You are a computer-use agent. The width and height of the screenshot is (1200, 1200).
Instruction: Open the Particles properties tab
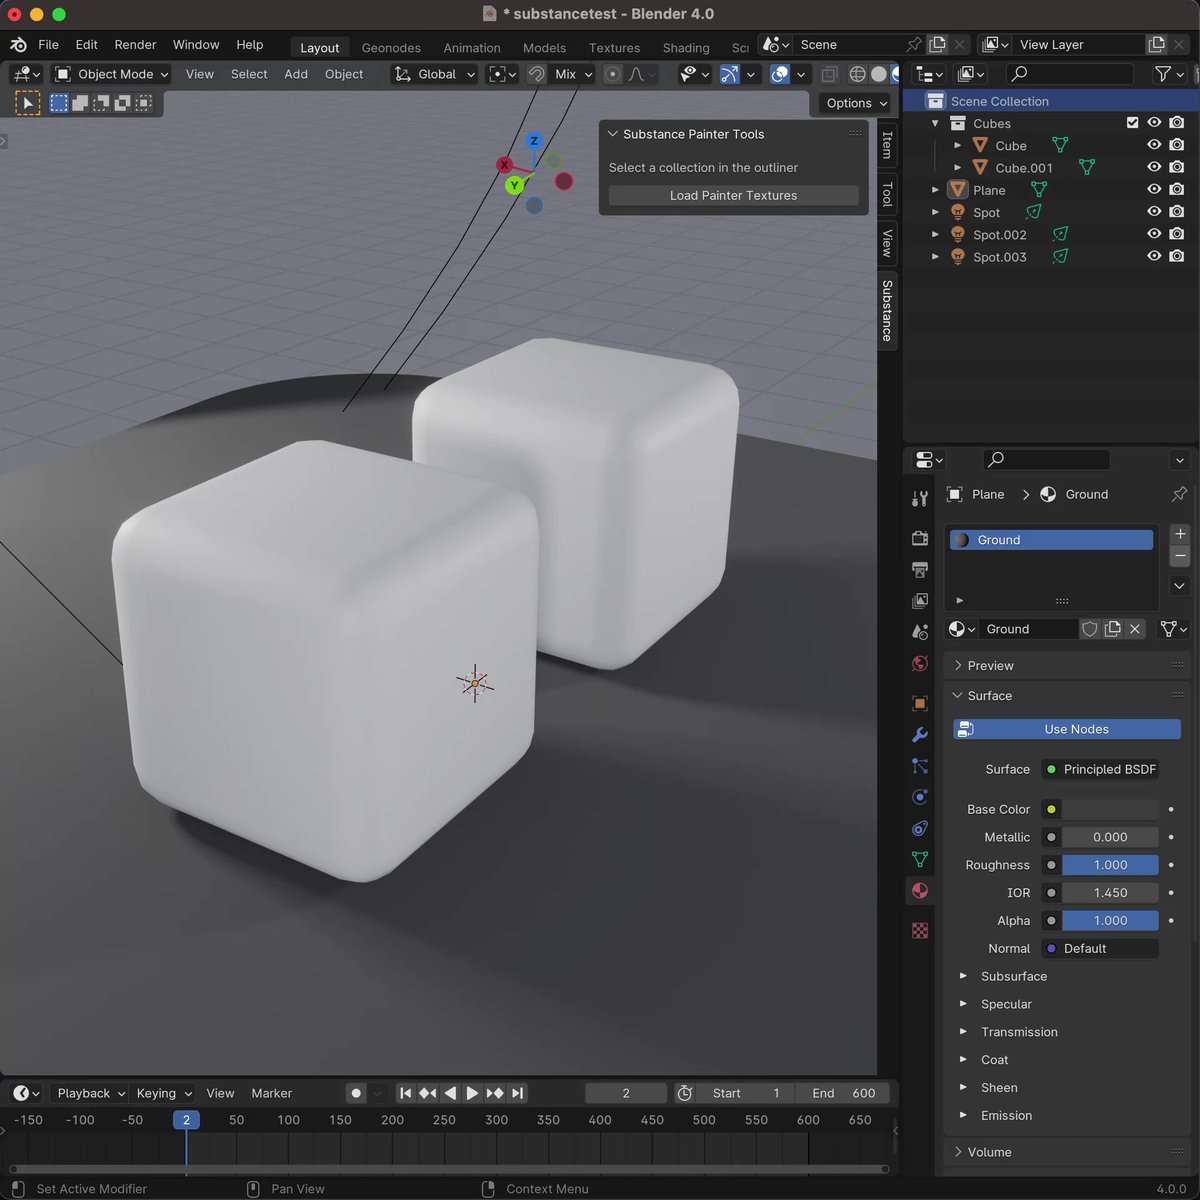click(920, 766)
